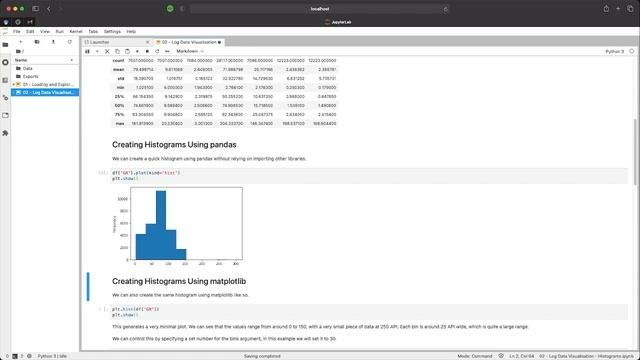Select the JupyterLab browser tab
640x360 pixels.
tap(338, 22)
